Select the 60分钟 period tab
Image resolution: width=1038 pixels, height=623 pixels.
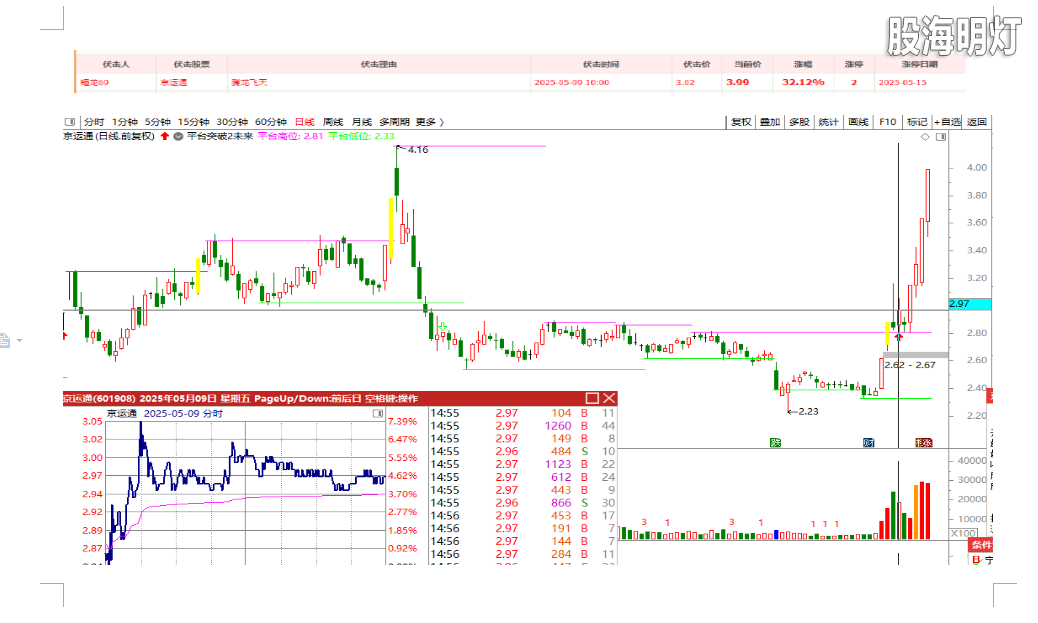point(271,122)
